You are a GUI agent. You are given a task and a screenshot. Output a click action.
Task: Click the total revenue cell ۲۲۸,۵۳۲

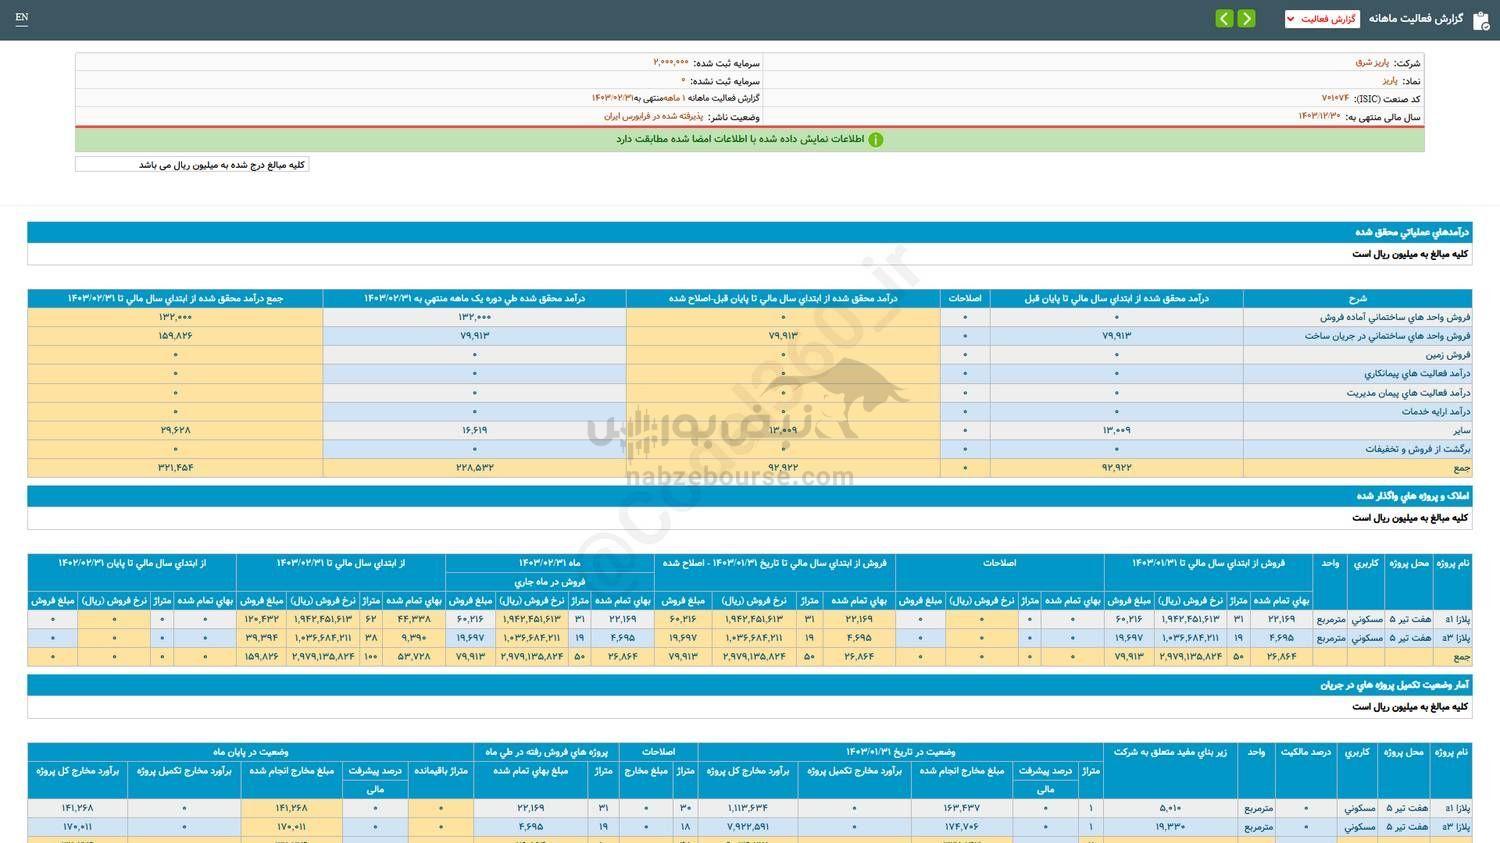click(473, 467)
